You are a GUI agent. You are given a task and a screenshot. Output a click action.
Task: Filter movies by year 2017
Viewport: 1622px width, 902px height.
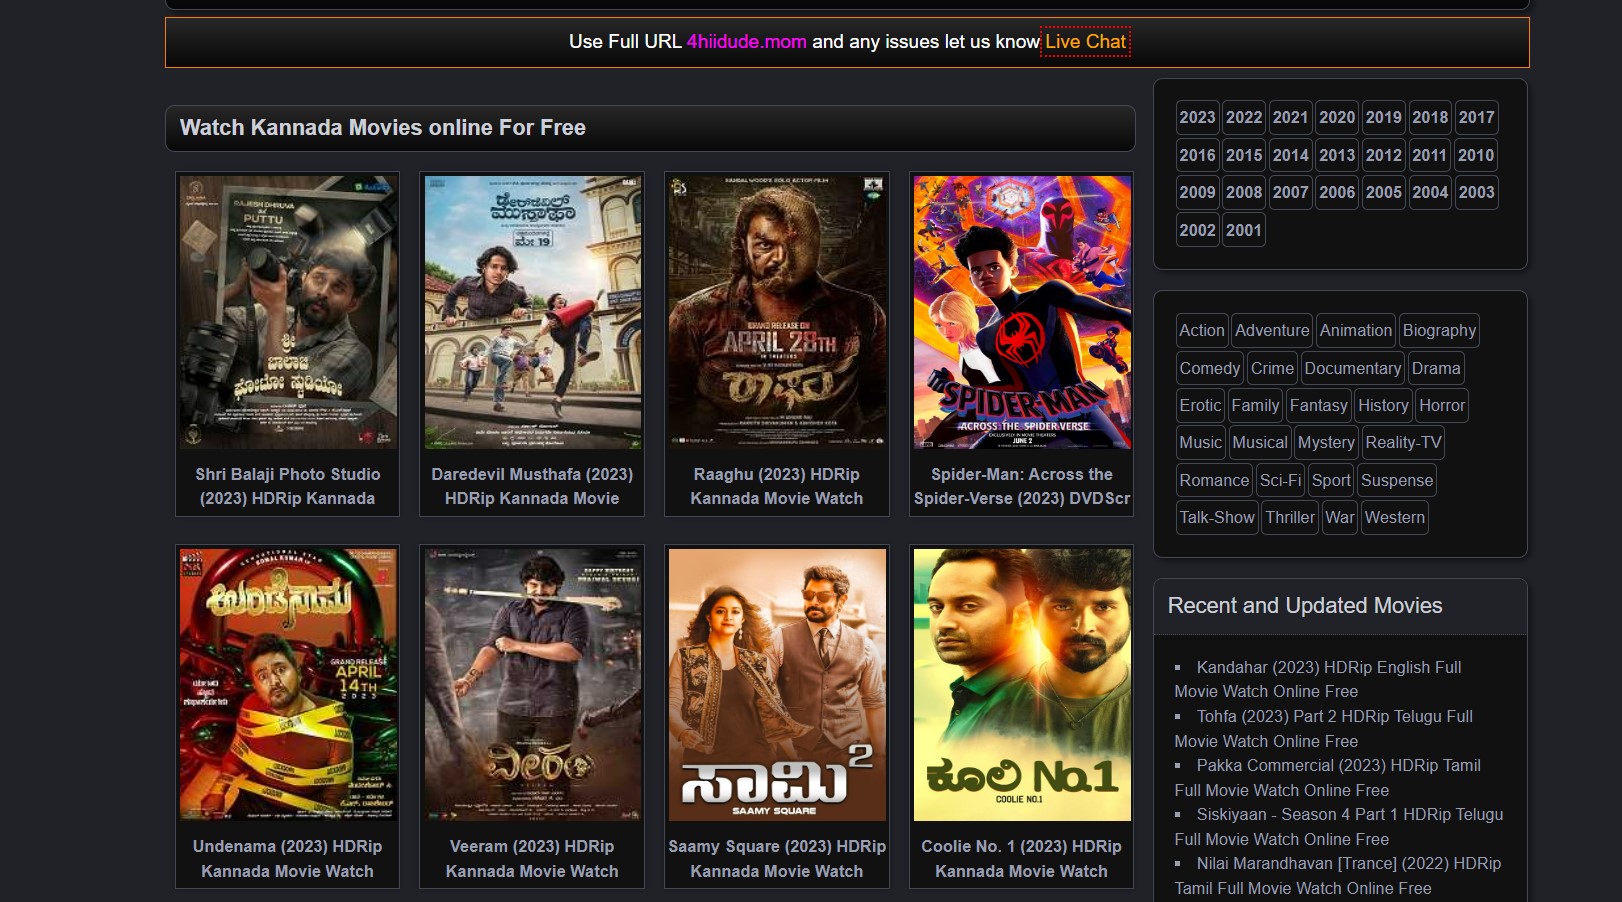(1476, 117)
